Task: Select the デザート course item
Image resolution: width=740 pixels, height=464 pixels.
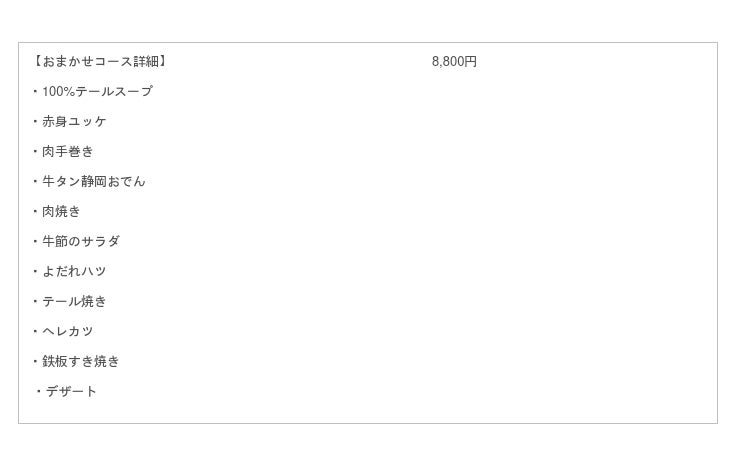Action: (72, 391)
